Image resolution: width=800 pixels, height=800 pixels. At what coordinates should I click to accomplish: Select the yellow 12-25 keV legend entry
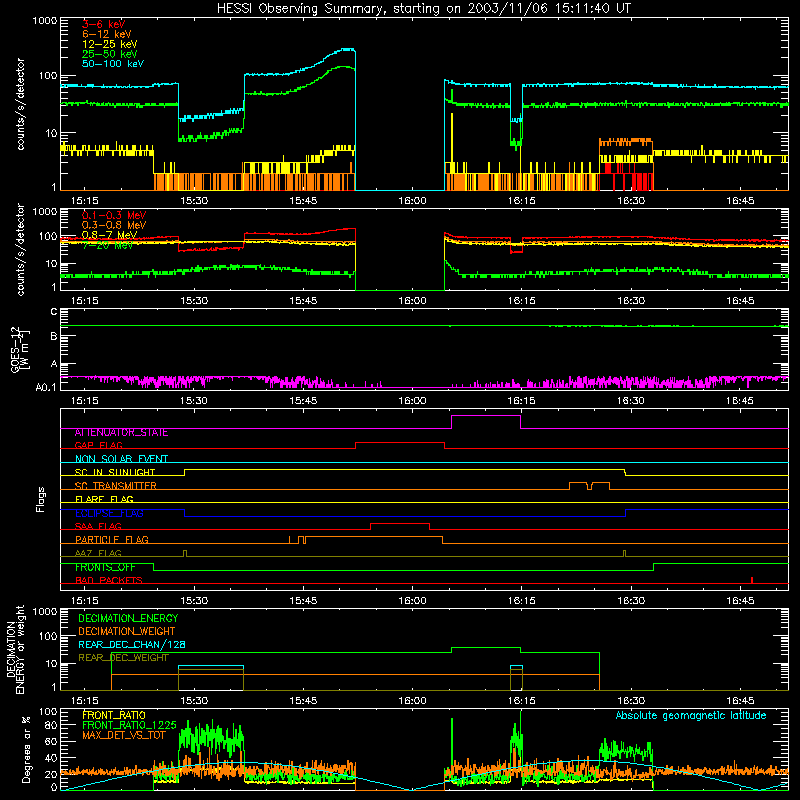click(x=110, y=44)
